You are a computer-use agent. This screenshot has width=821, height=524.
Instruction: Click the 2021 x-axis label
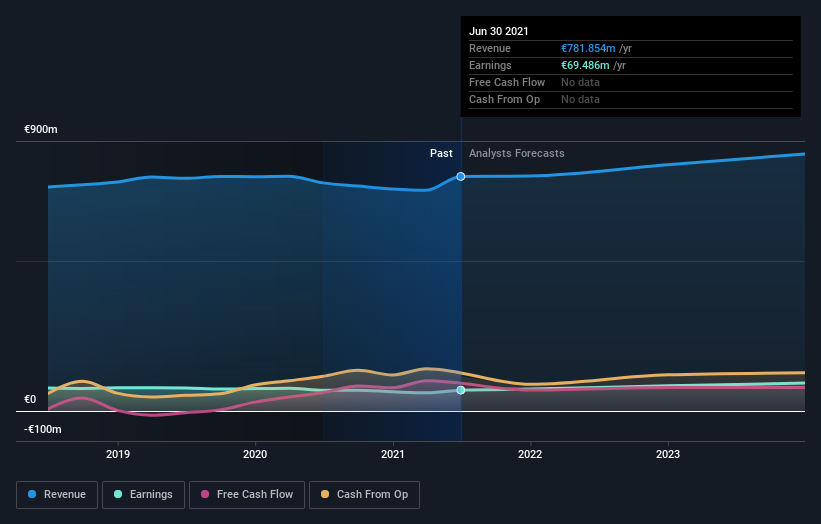[x=393, y=454]
